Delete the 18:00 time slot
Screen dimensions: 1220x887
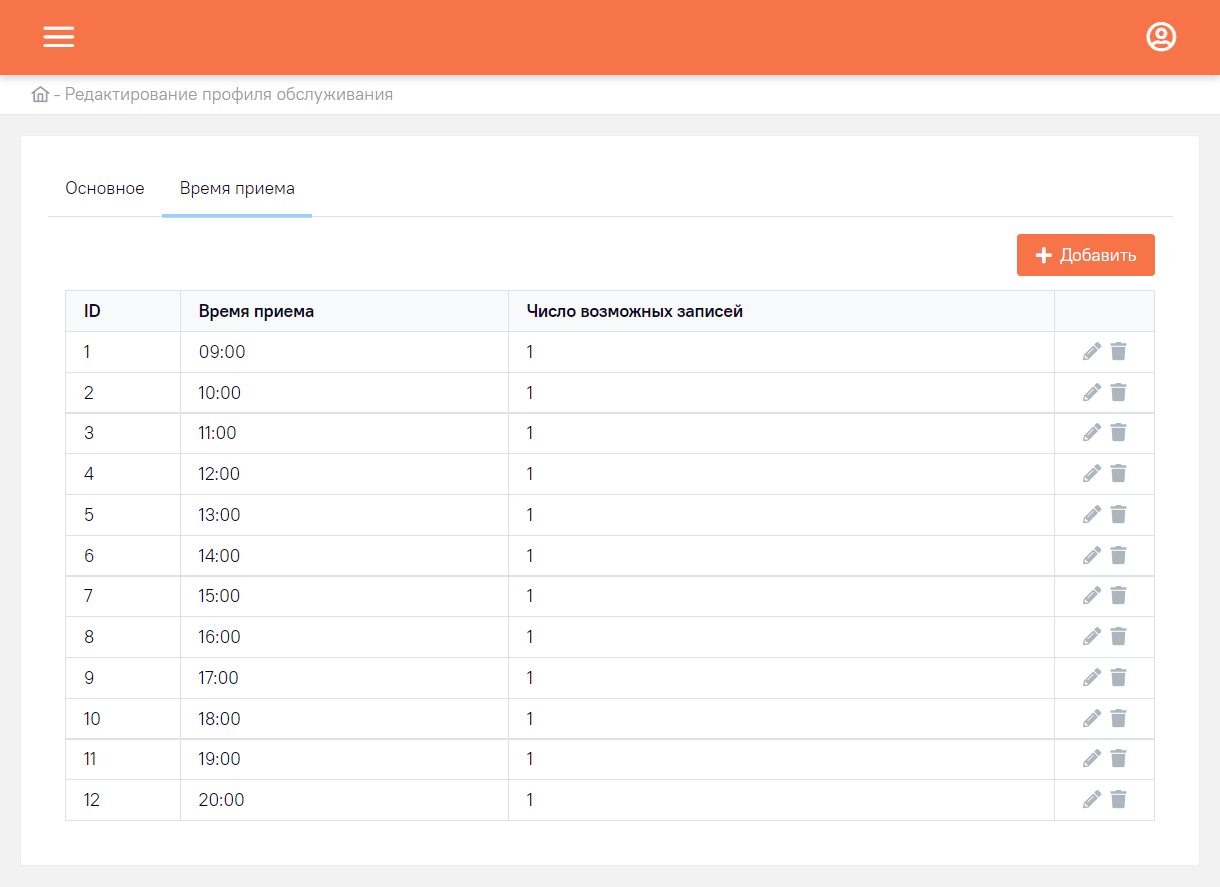[x=1118, y=719]
